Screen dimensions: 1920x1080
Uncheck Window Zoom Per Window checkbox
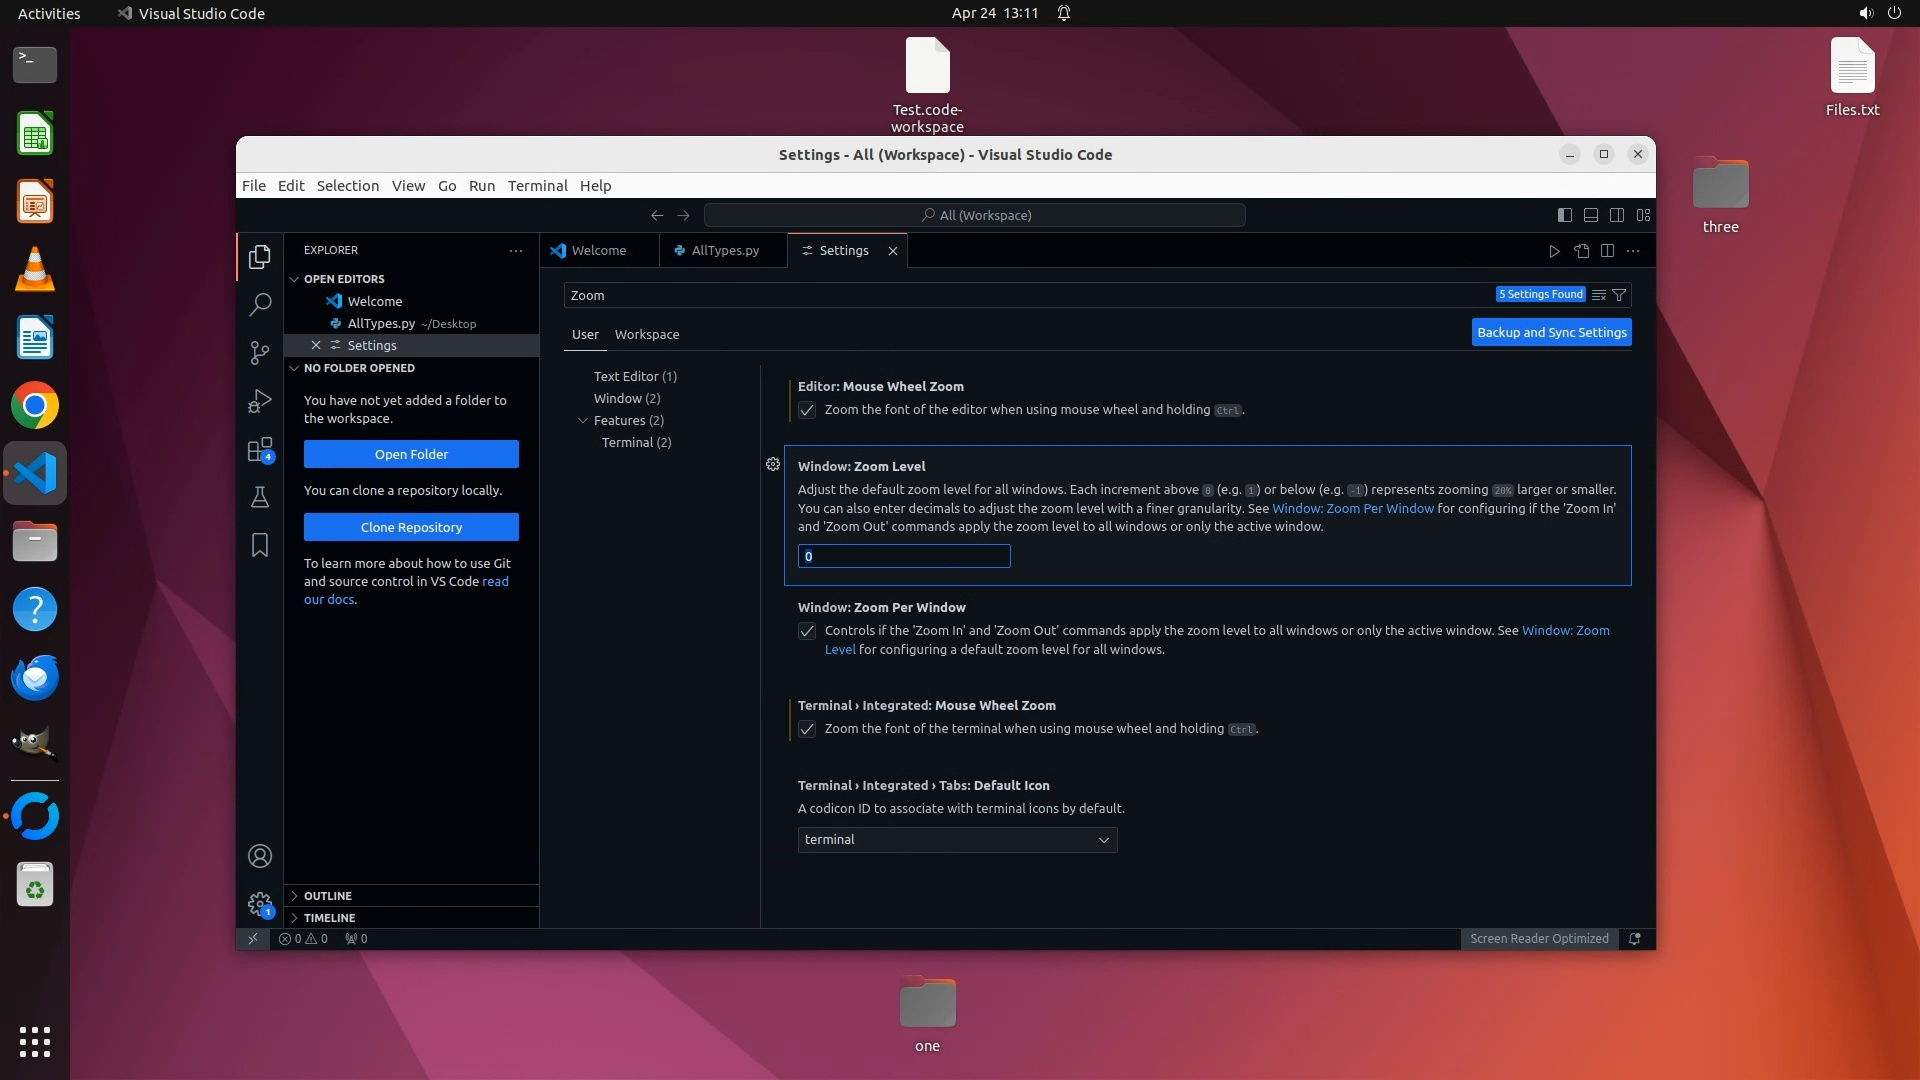(x=807, y=631)
